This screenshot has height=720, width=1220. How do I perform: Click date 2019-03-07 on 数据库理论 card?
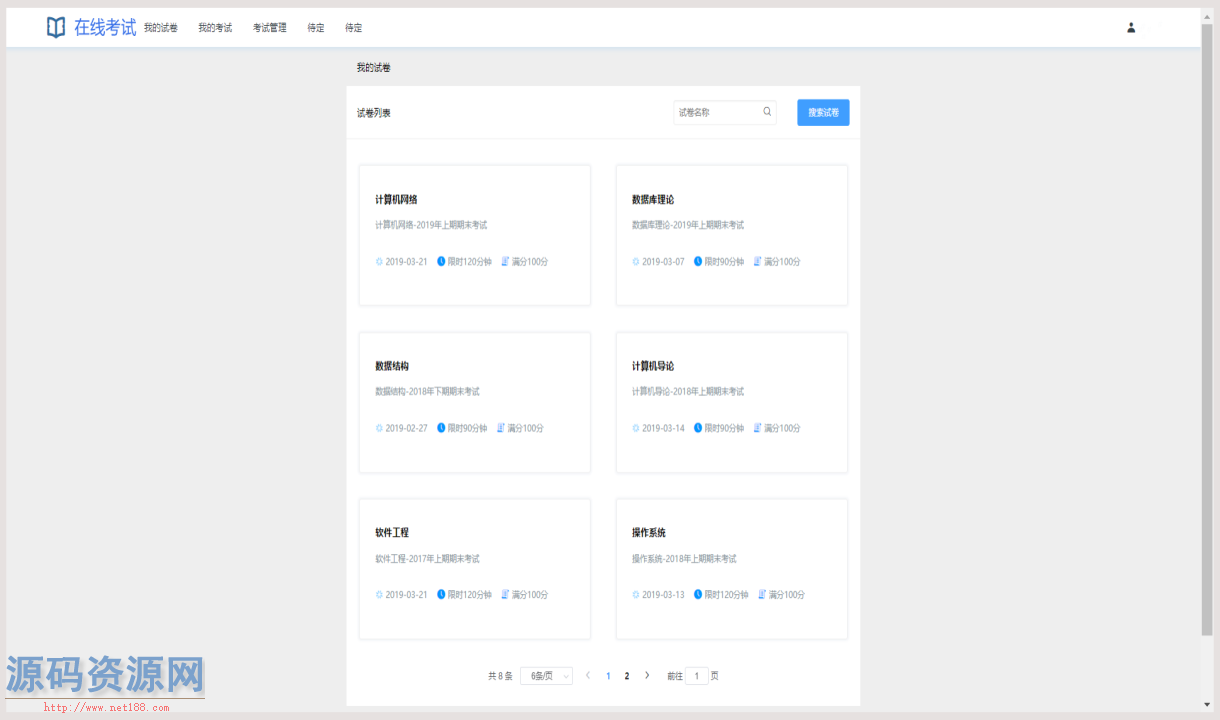[664, 262]
